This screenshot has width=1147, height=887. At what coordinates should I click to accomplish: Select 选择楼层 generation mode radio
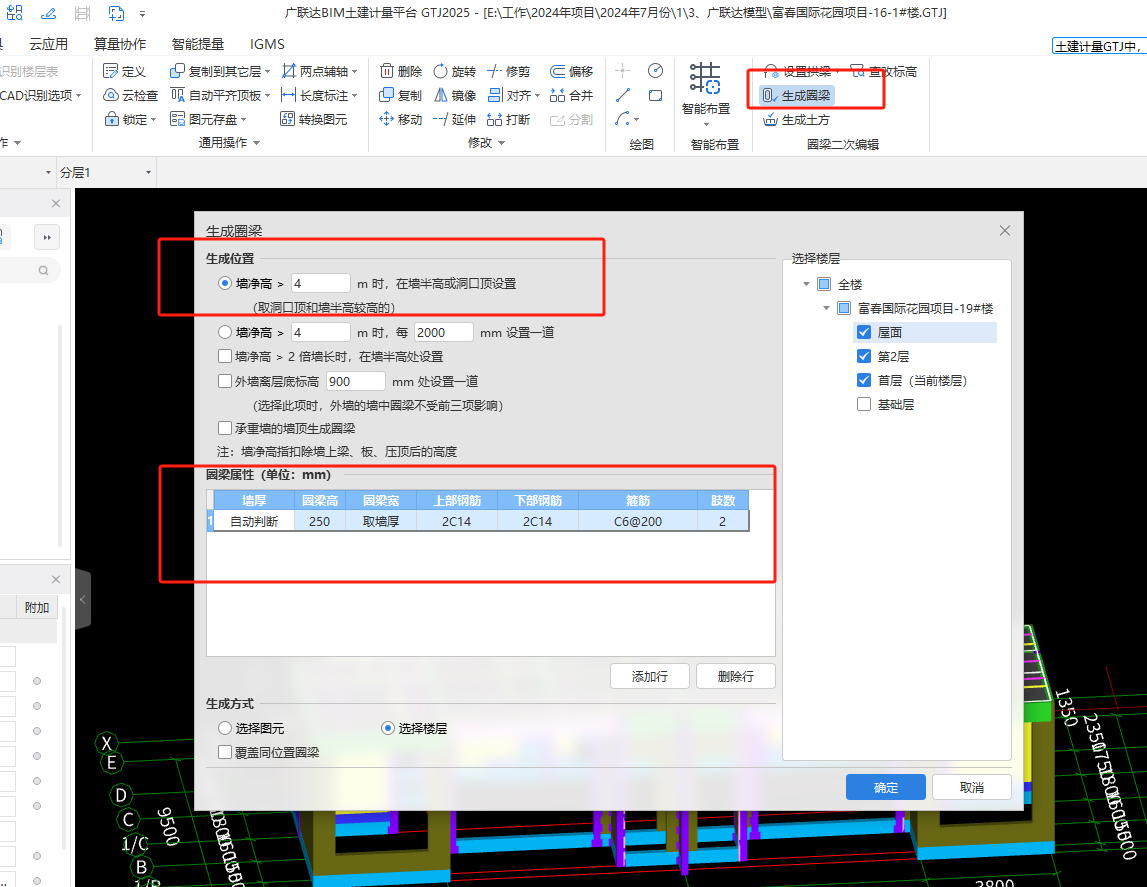(x=388, y=728)
